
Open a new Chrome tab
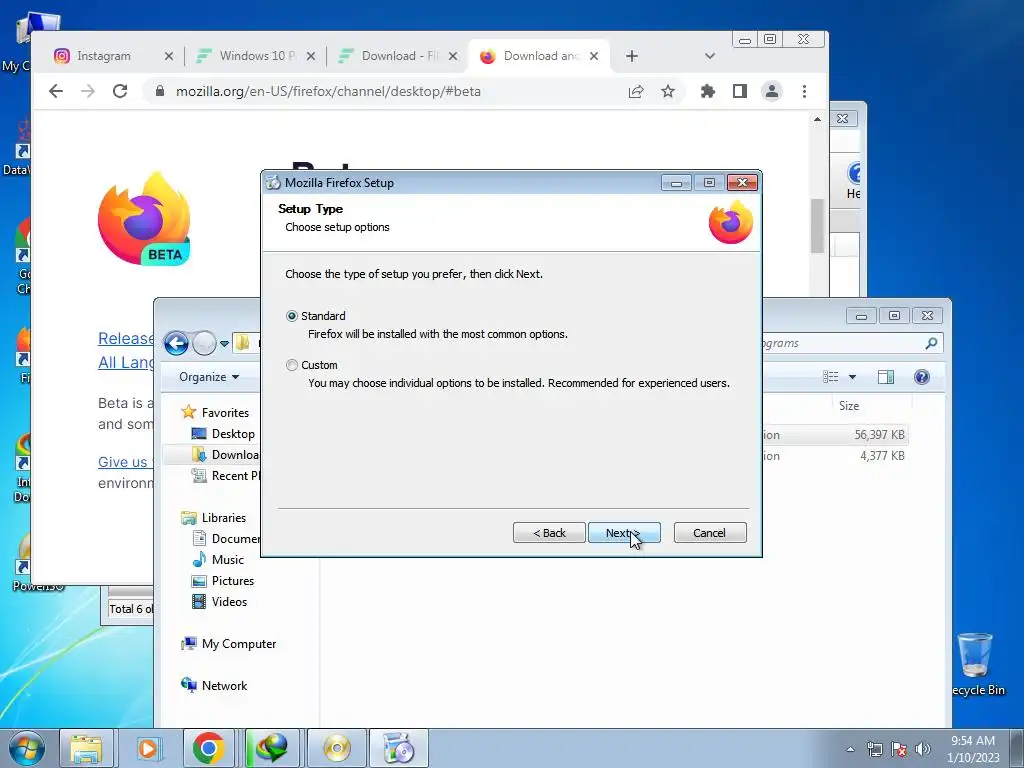631,56
